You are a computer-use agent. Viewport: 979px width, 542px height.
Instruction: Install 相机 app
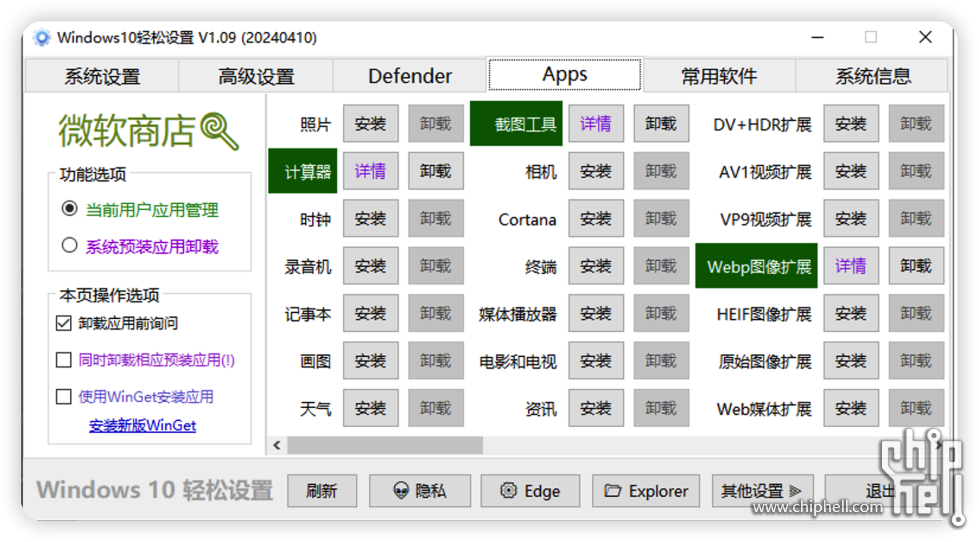point(596,171)
